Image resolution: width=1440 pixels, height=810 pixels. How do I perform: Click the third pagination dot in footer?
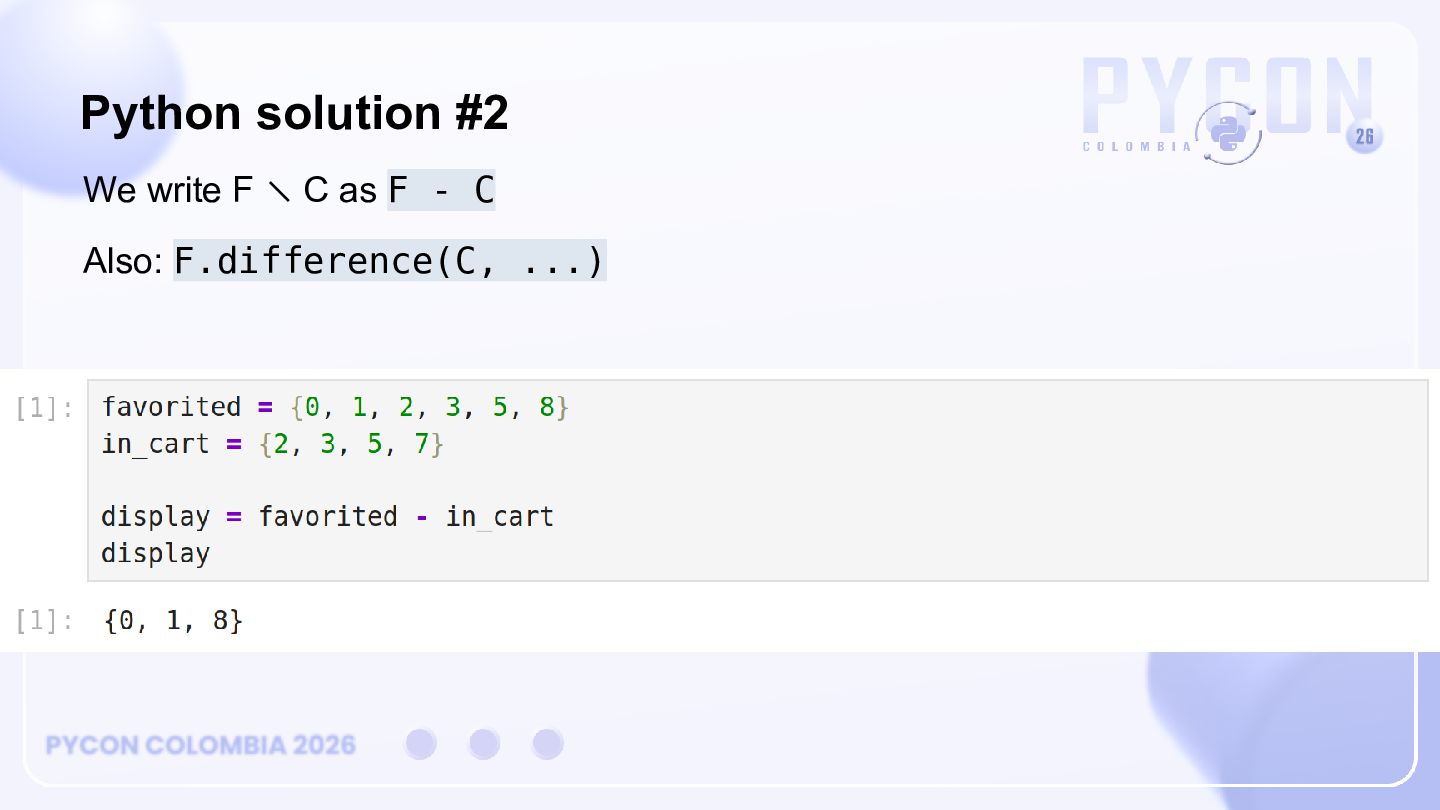click(548, 744)
